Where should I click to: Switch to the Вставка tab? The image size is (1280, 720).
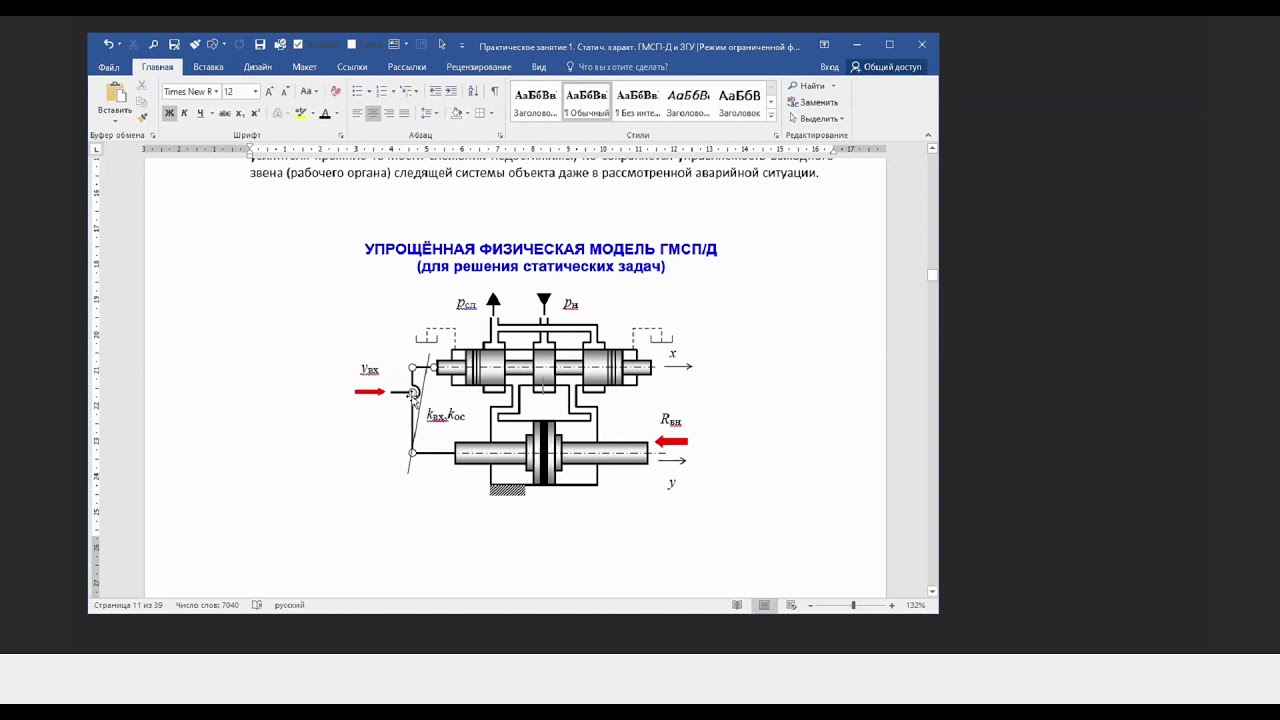208,67
